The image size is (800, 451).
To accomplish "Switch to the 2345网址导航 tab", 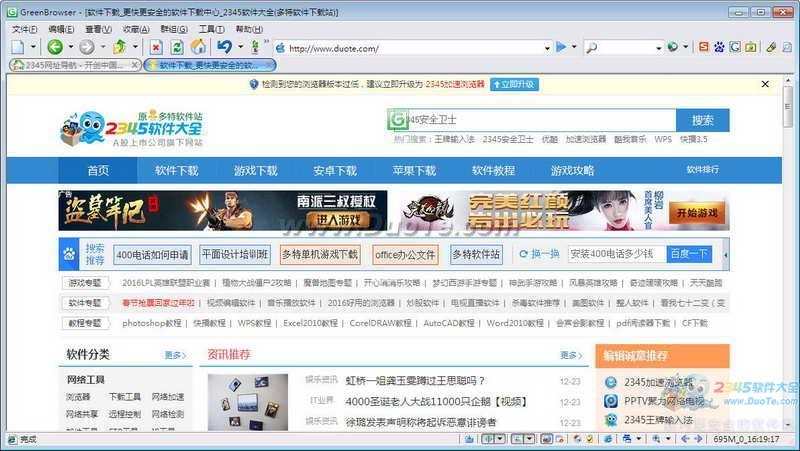I will (x=72, y=65).
